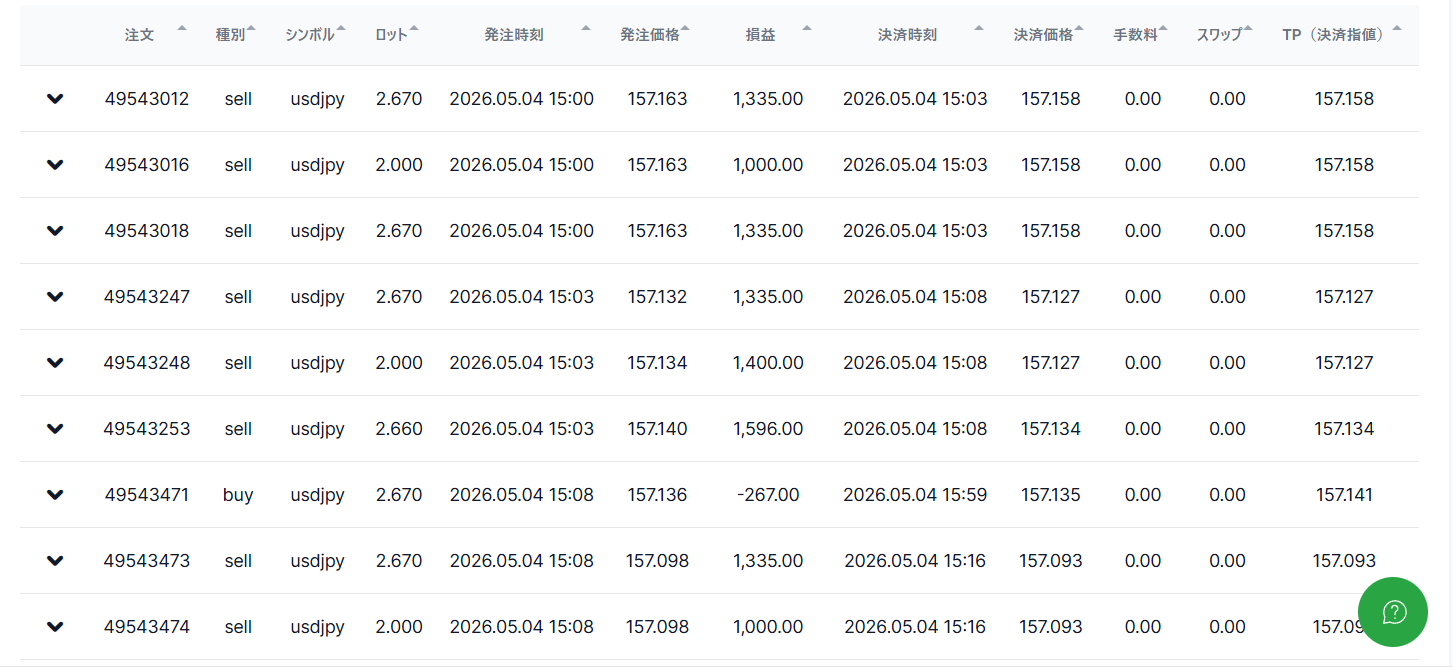Click the TP（決済指値） sort arrow

(1397, 28)
